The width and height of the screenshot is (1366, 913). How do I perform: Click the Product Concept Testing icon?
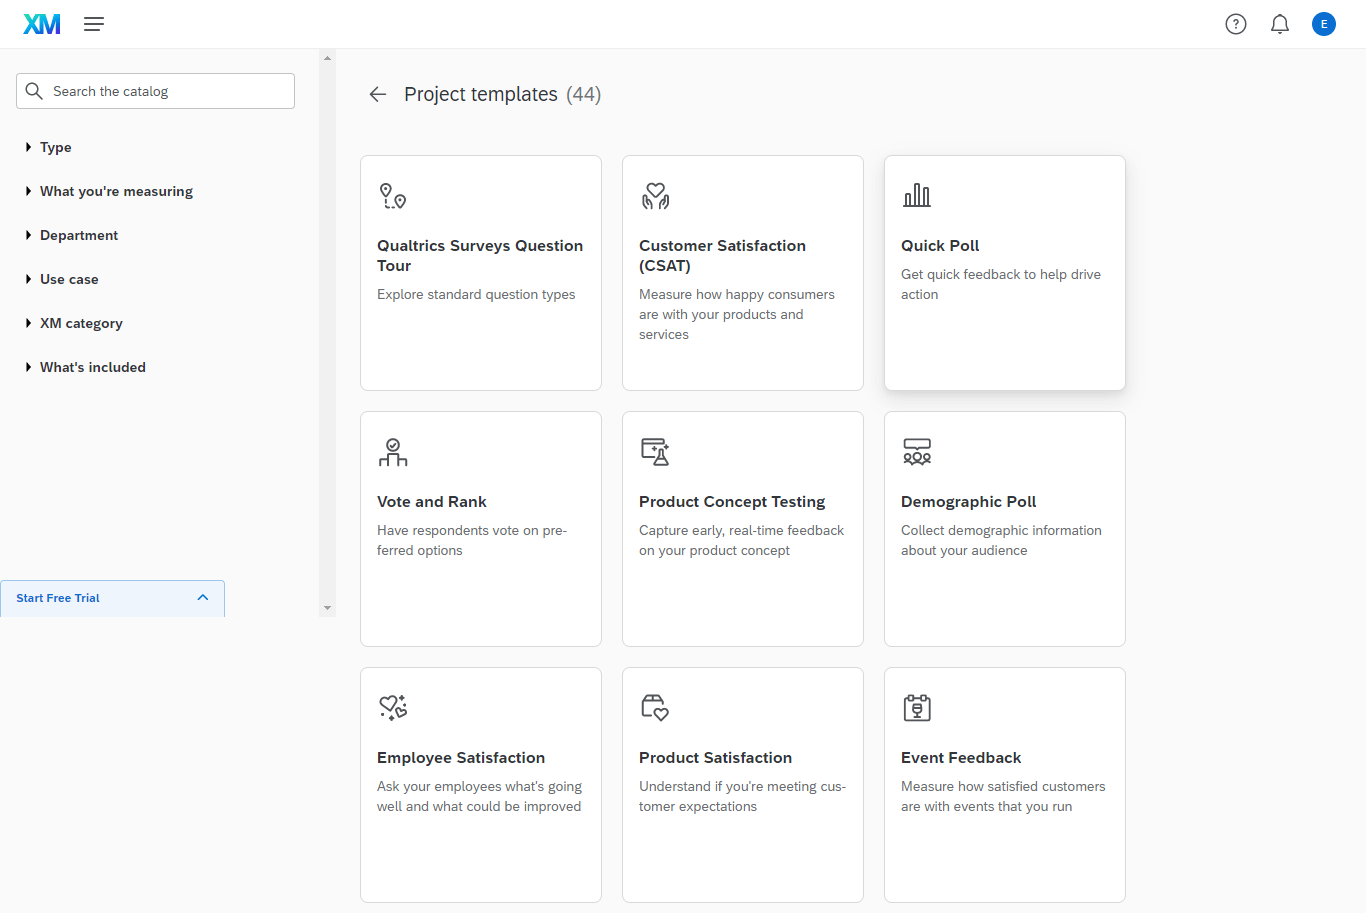[655, 451]
